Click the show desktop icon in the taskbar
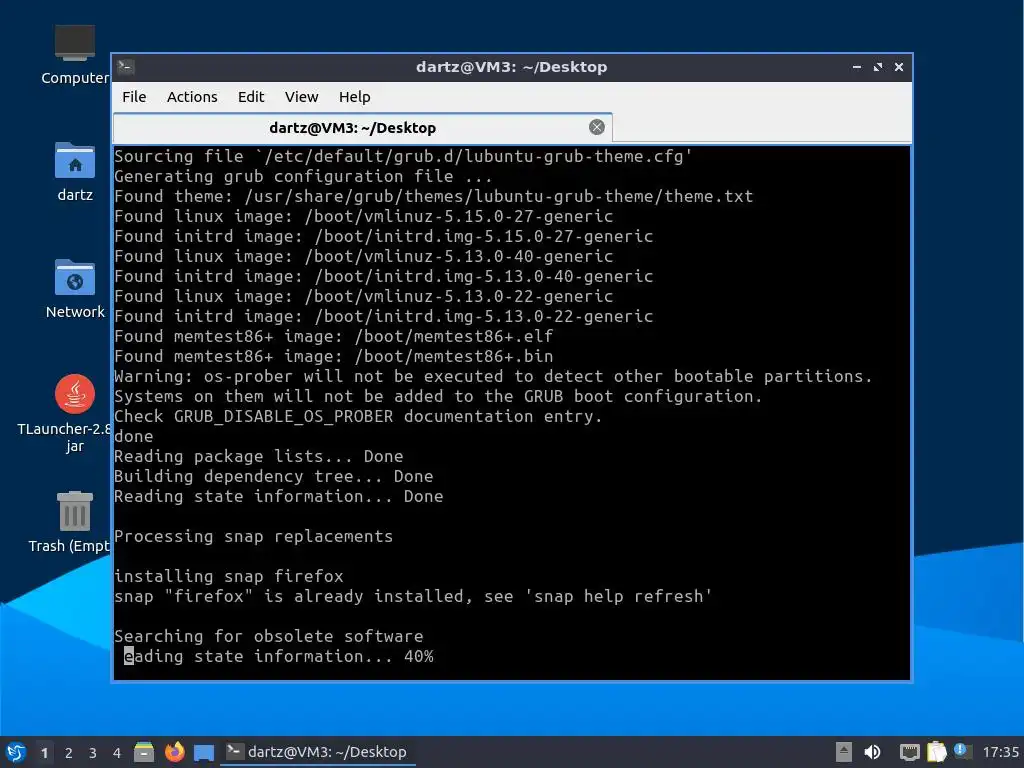Screen dimensions: 1024x768 click(204, 753)
